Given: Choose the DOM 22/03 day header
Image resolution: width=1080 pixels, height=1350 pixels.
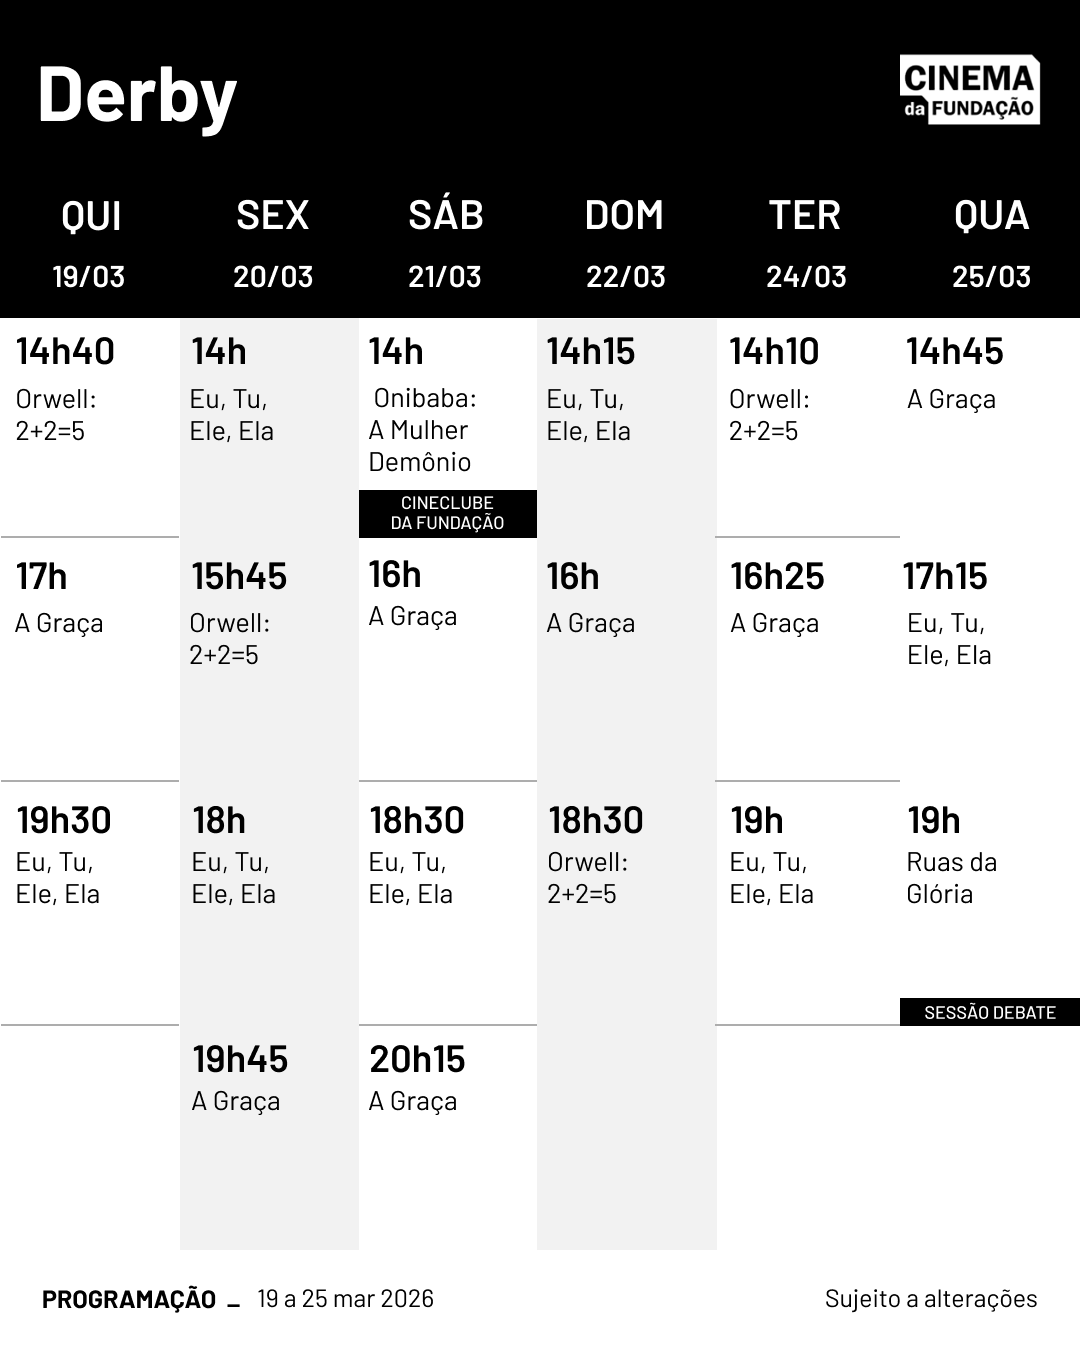Looking at the screenshot, I should click(624, 243).
